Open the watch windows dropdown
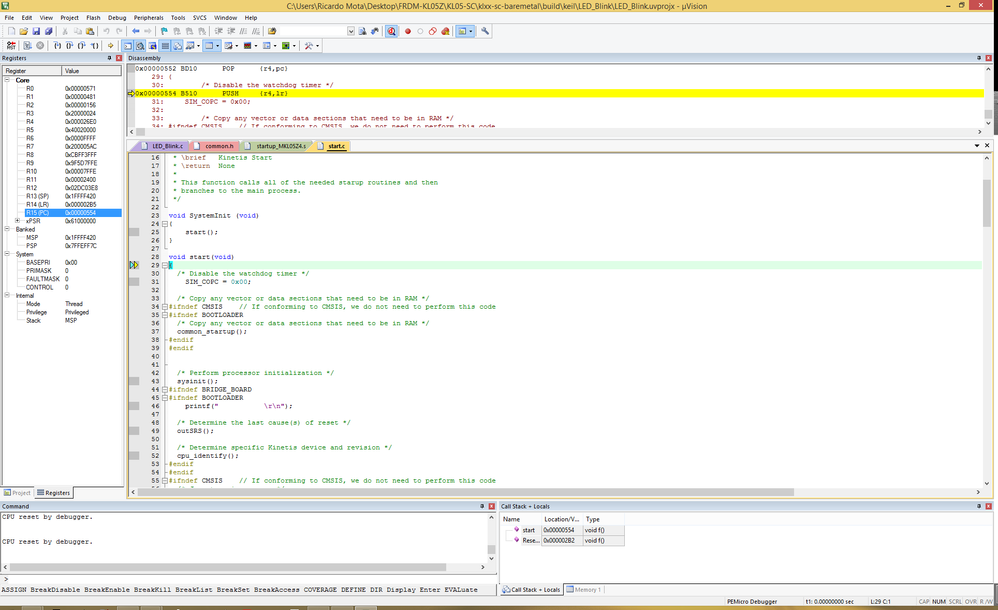This screenshot has height=610, width=998. point(199,46)
